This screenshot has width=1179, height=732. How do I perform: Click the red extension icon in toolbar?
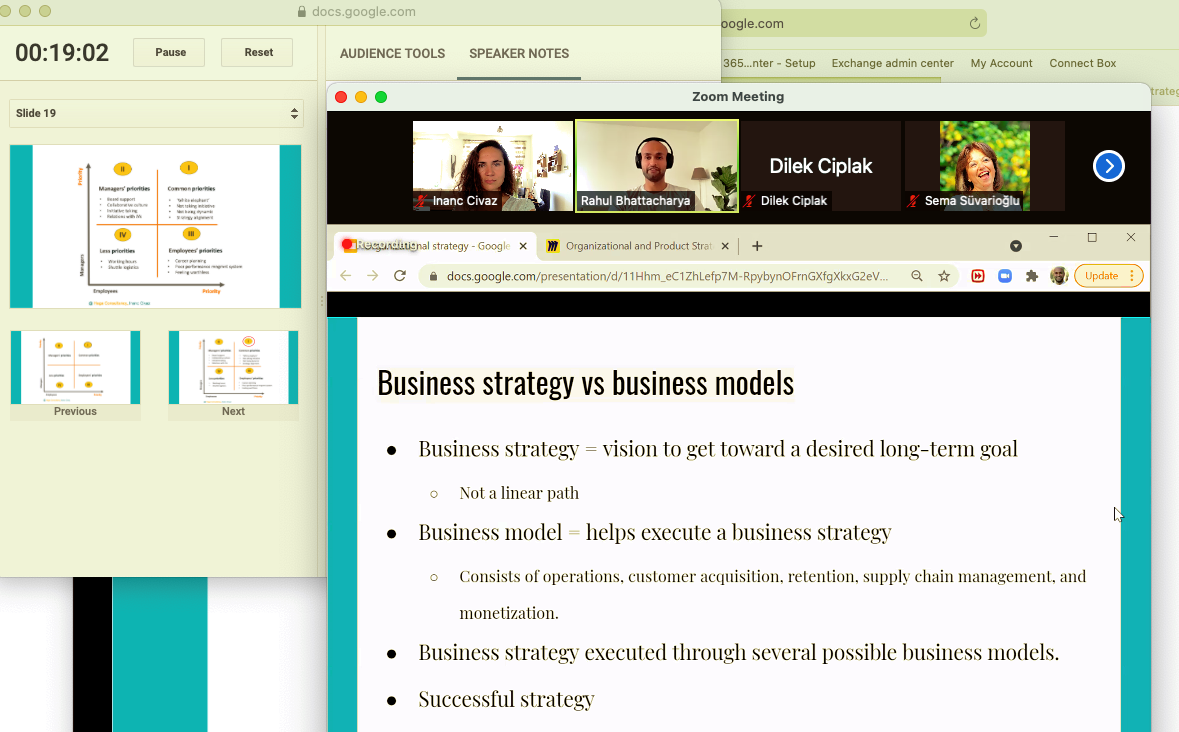point(978,276)
